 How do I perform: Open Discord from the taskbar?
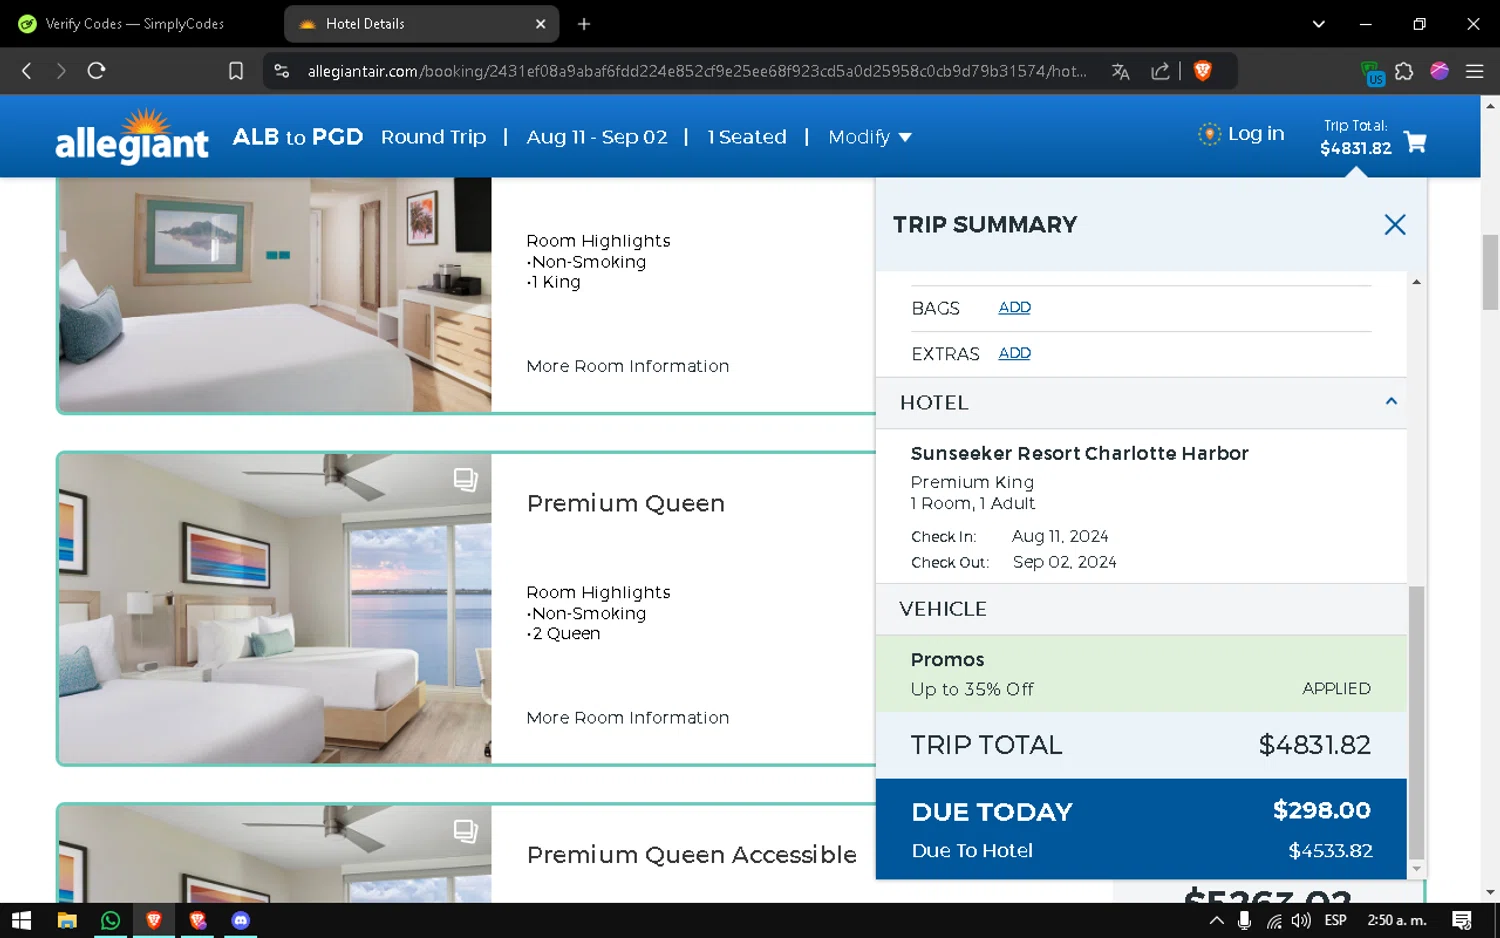tap(240, 920)
